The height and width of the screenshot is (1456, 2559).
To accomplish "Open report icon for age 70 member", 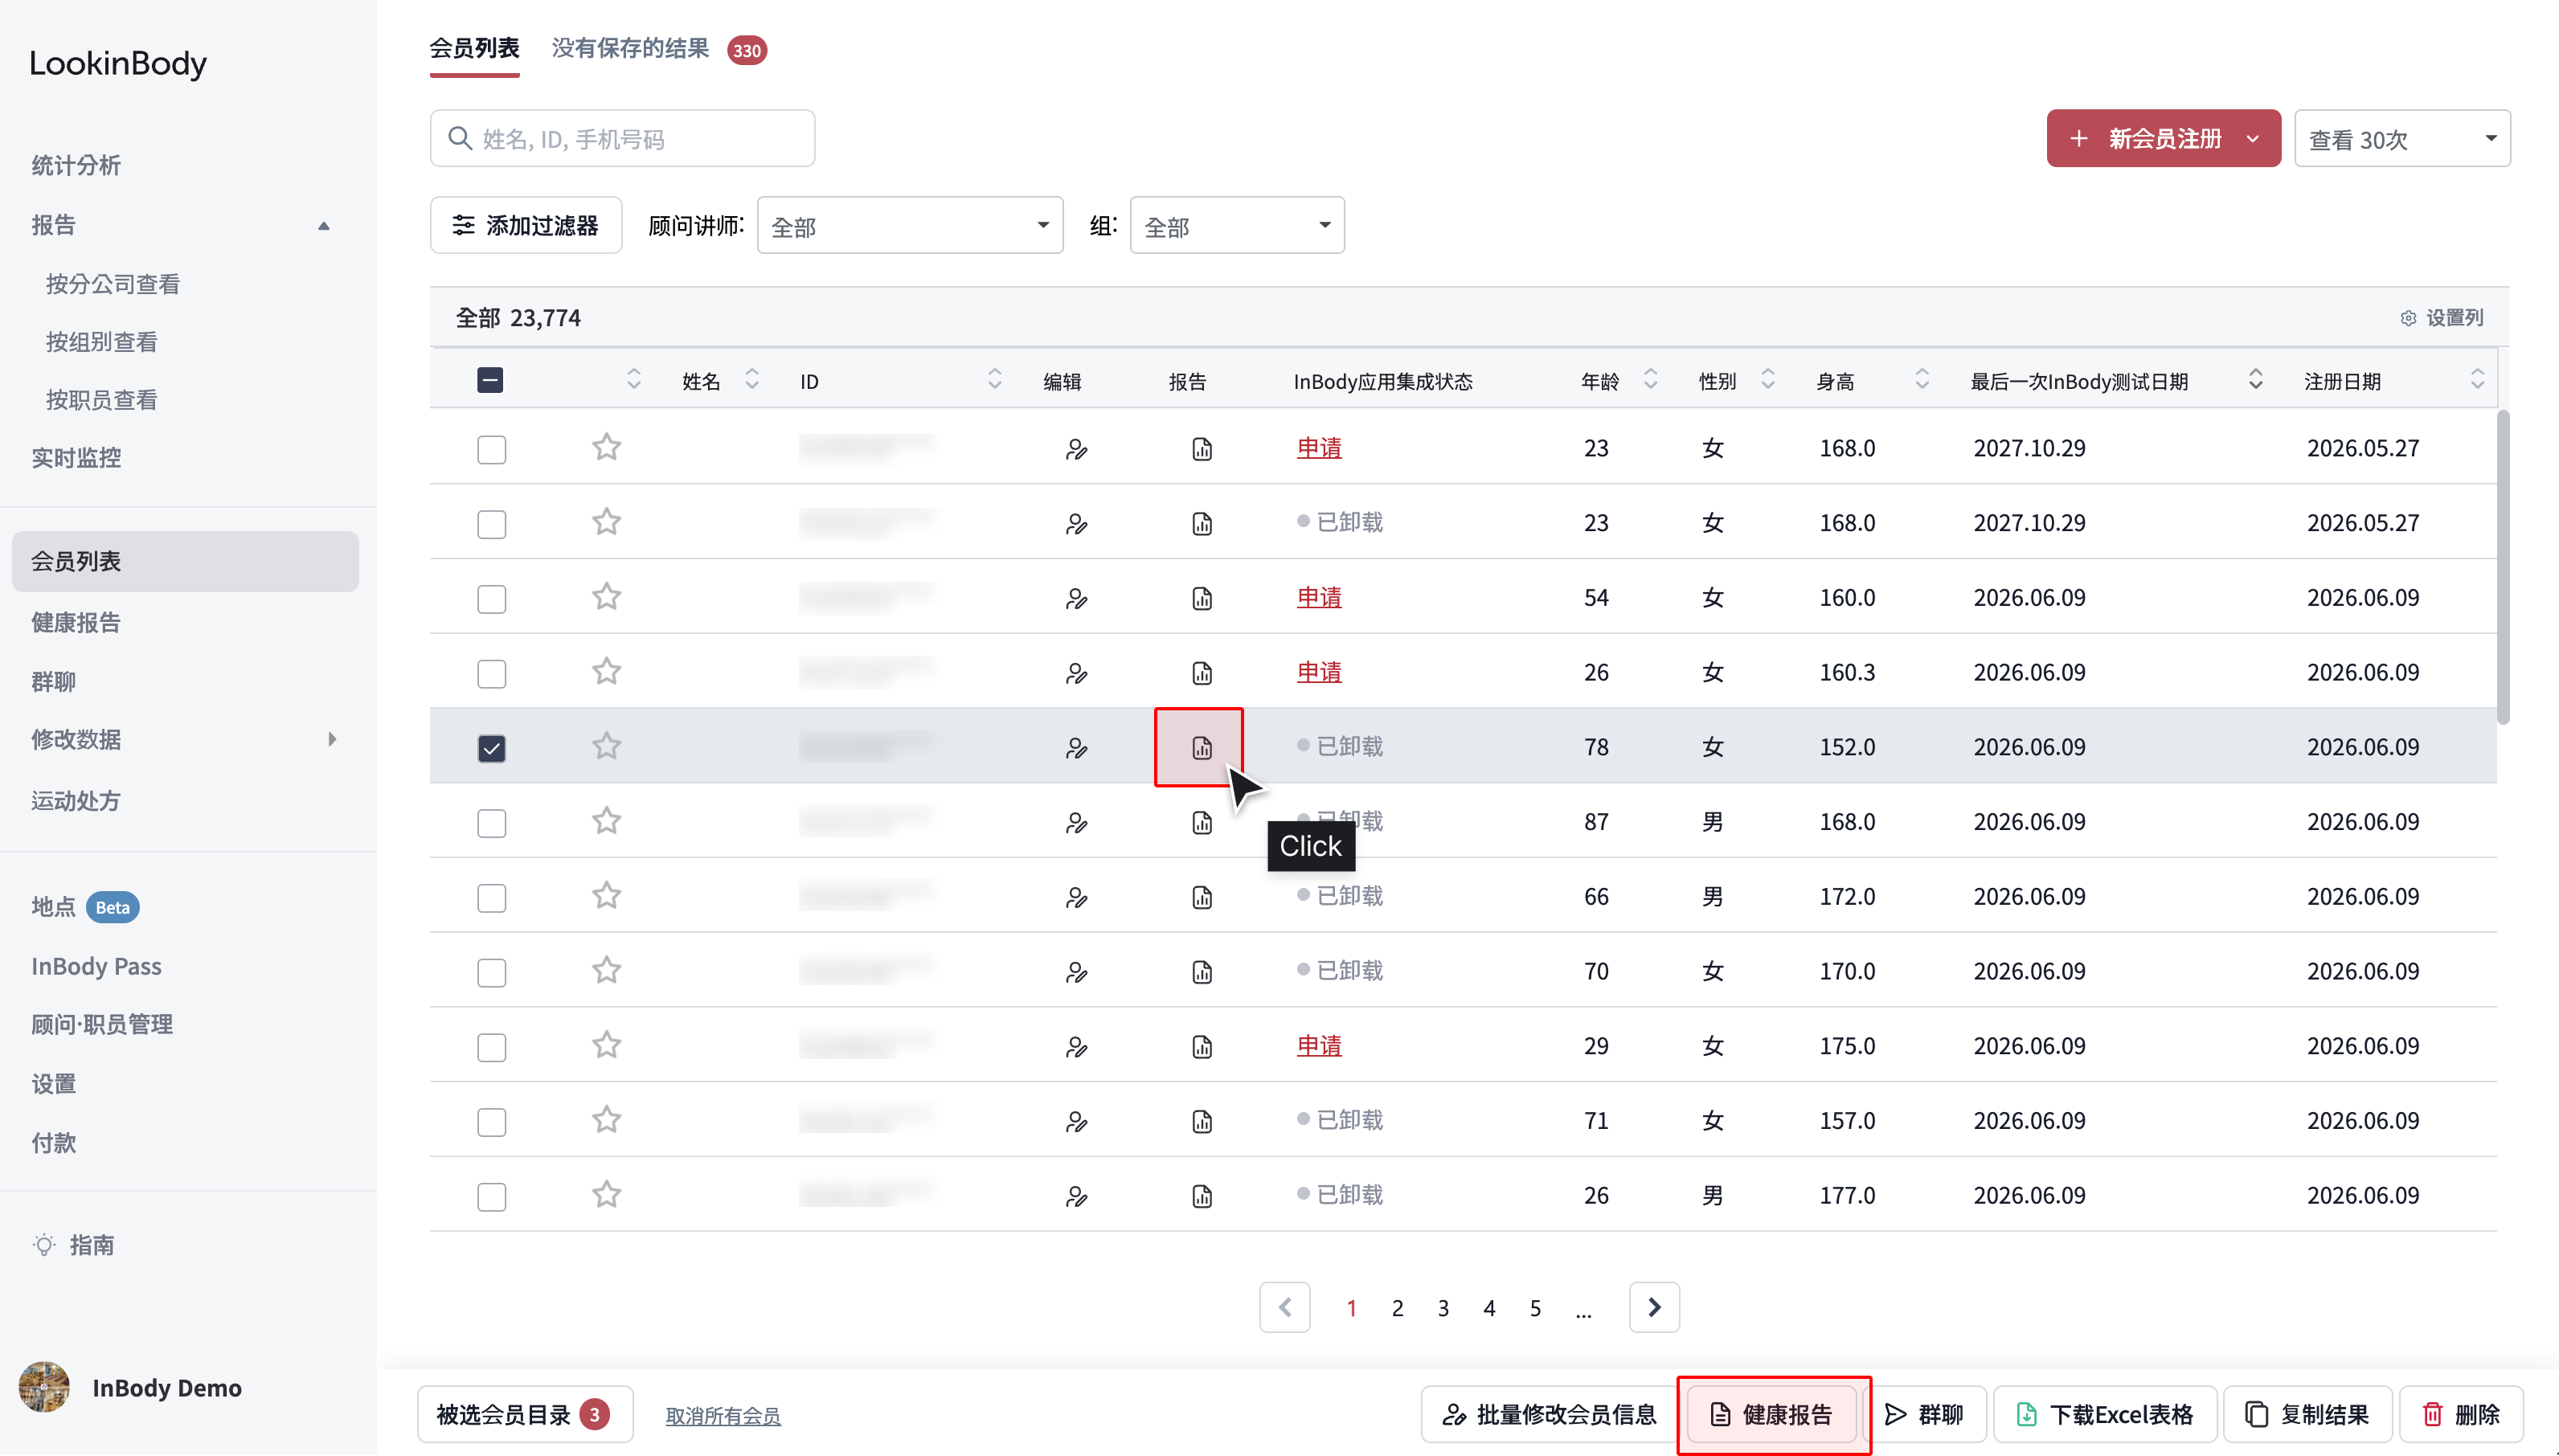I will (x=1201, y=971).
